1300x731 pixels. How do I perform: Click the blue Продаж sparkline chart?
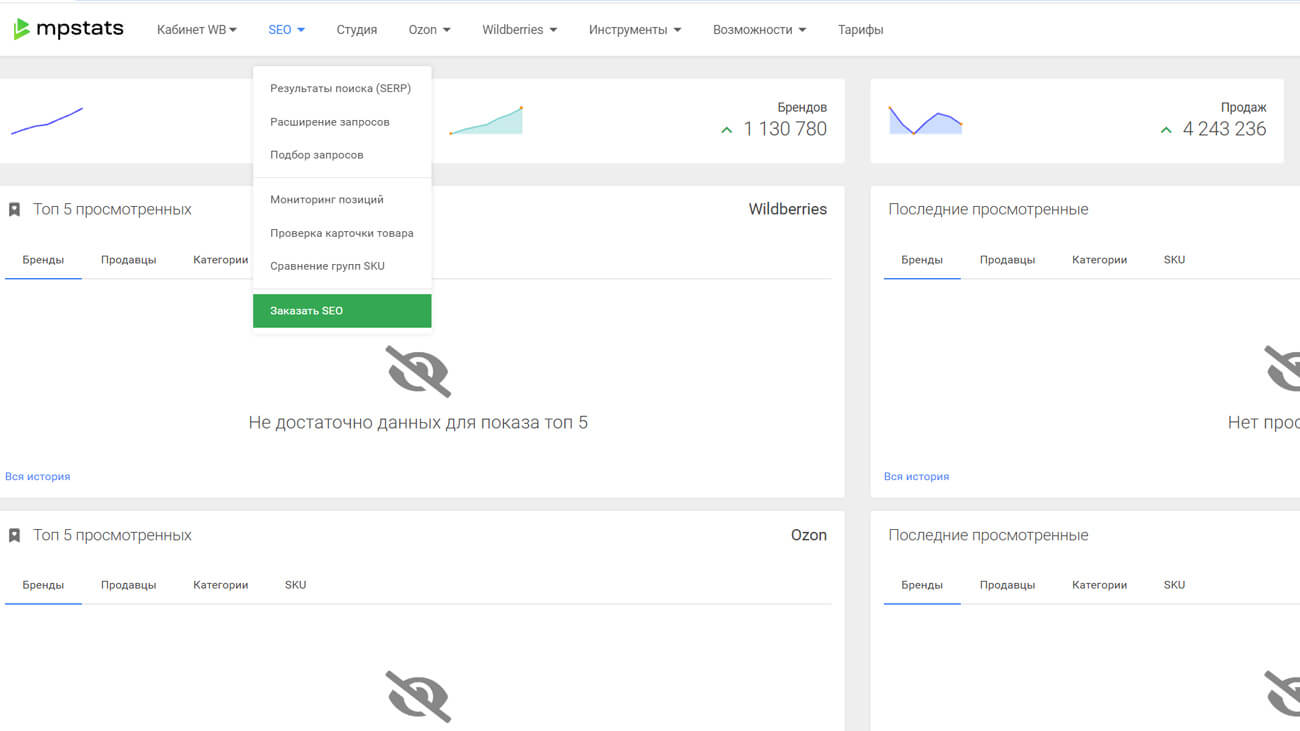pyautogui.click(x=925, y=121)
